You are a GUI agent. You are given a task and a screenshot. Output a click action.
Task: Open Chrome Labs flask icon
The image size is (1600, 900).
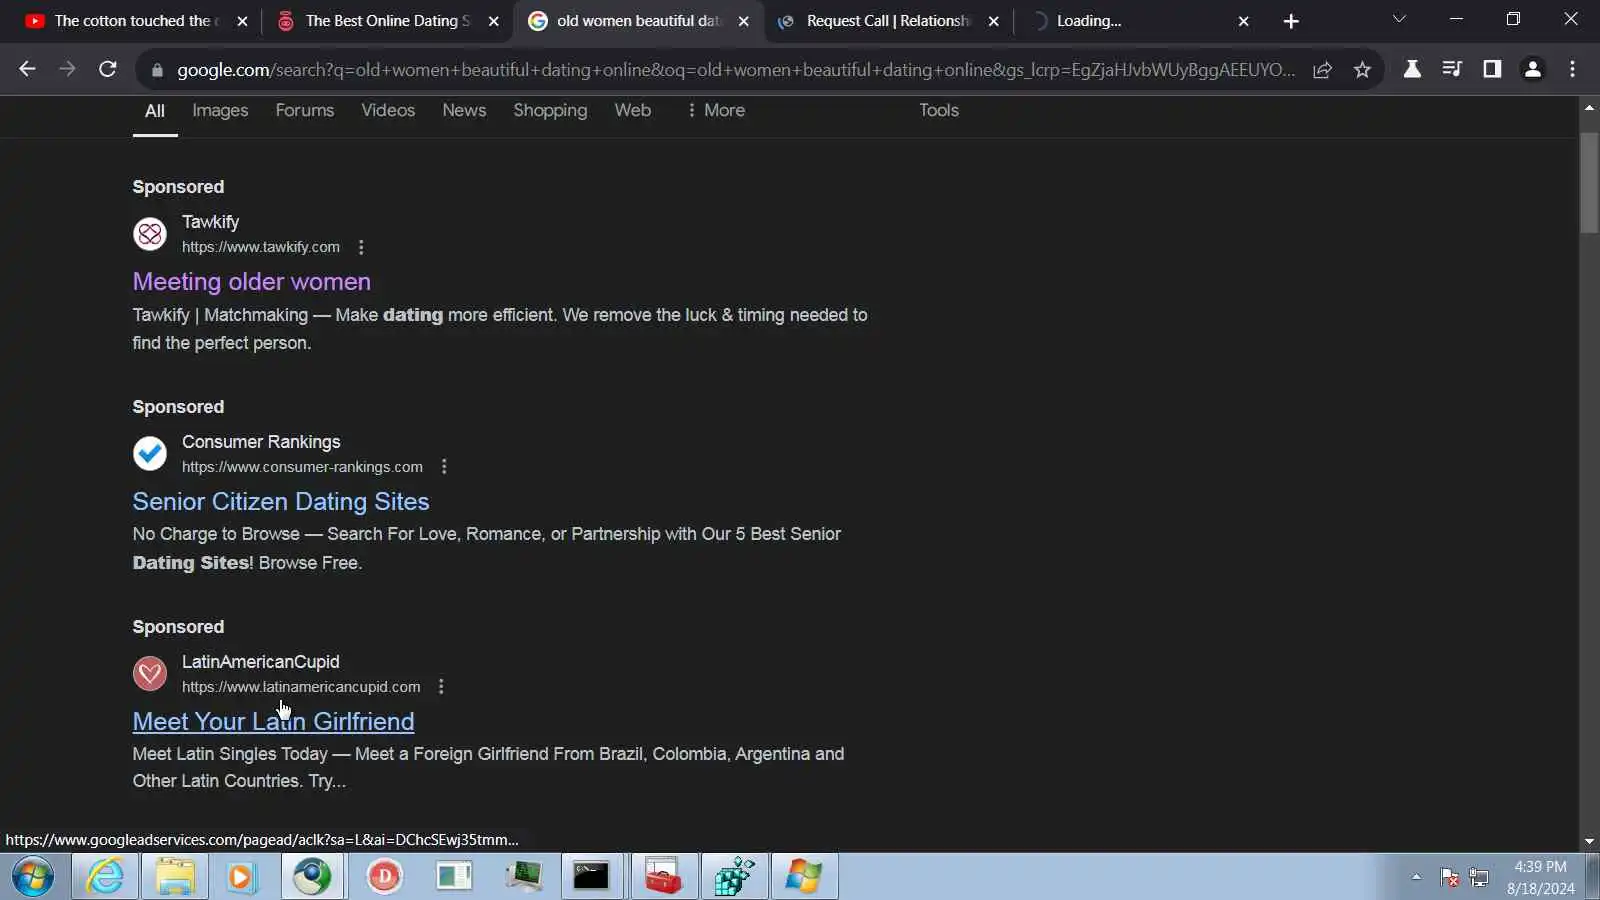click(x=1412, y=69)
